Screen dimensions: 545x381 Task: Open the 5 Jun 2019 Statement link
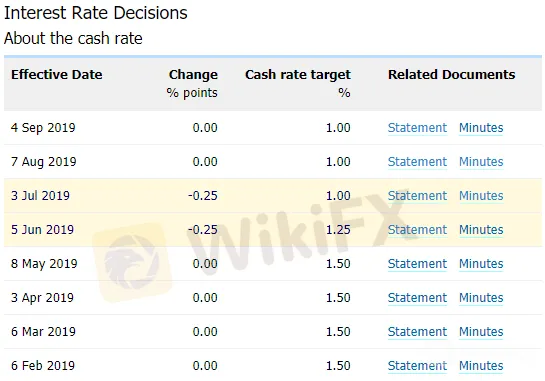click(417, 230)
